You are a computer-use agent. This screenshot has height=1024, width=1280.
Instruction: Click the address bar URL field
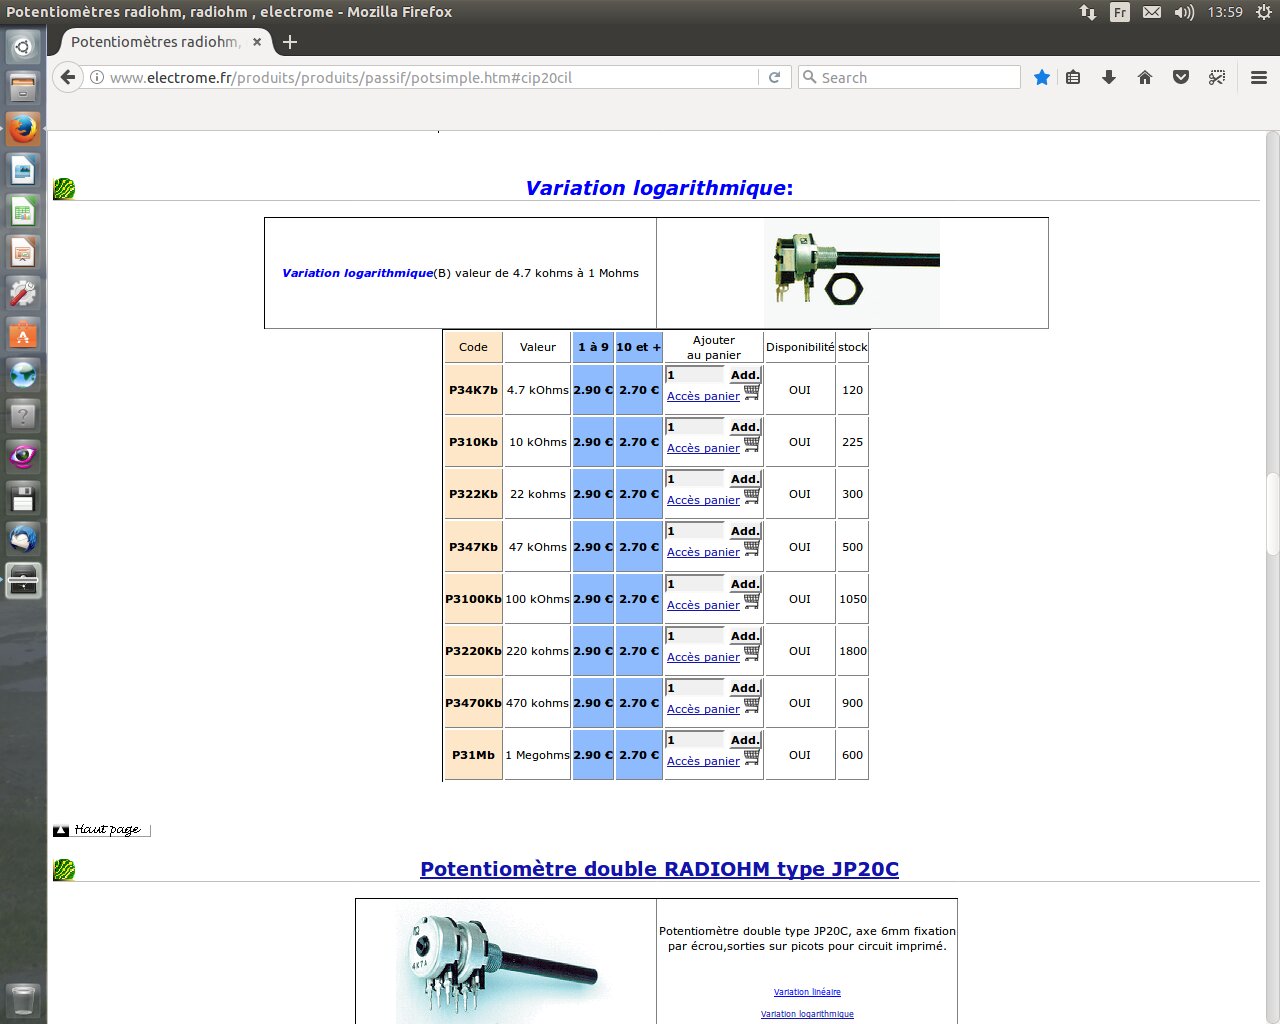point(430,77)
